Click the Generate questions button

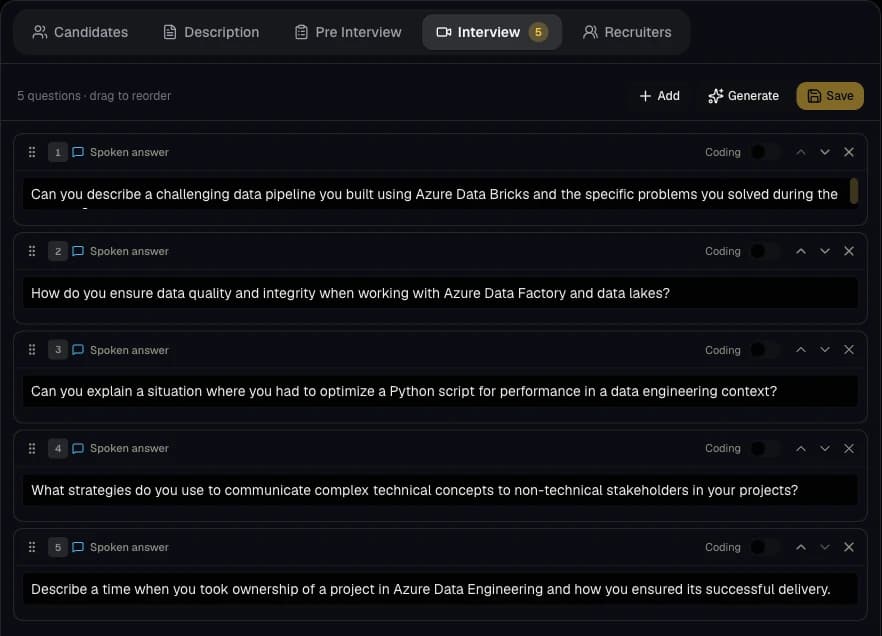click(x=743, y=96)
